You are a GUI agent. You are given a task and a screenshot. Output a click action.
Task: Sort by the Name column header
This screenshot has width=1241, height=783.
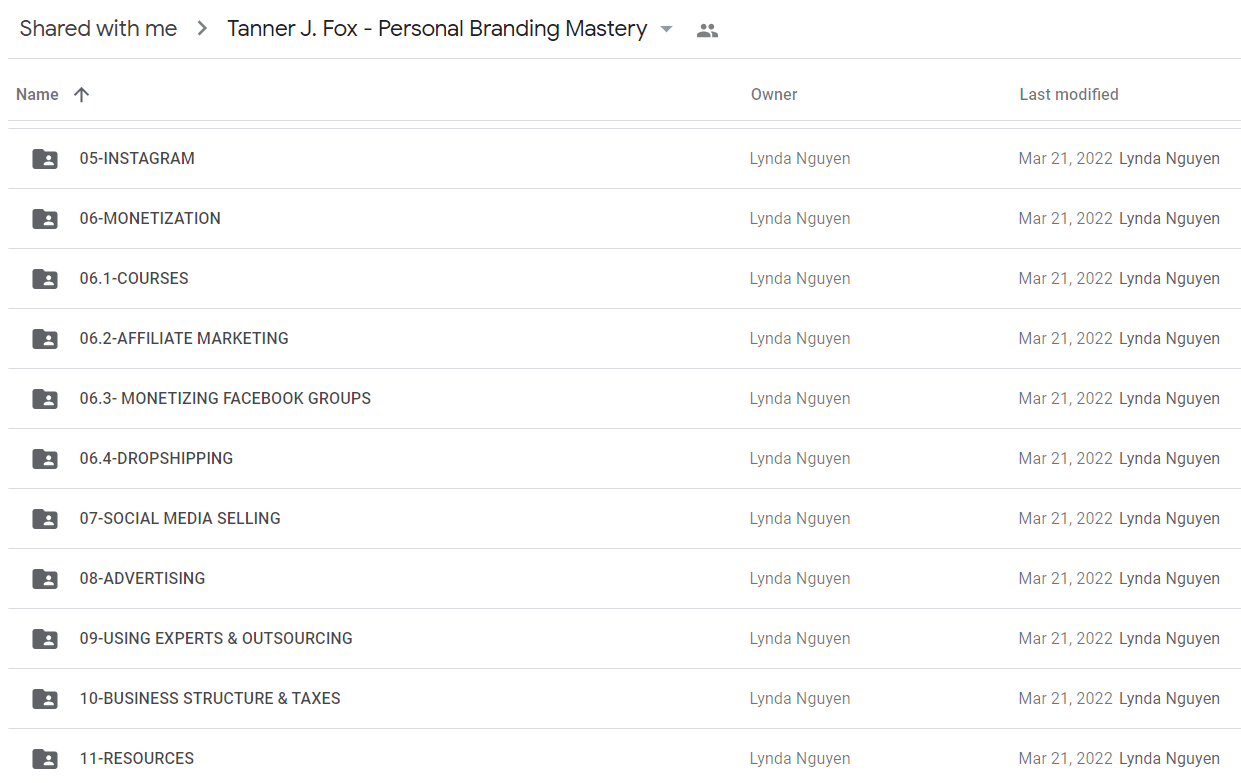[37, 94]
